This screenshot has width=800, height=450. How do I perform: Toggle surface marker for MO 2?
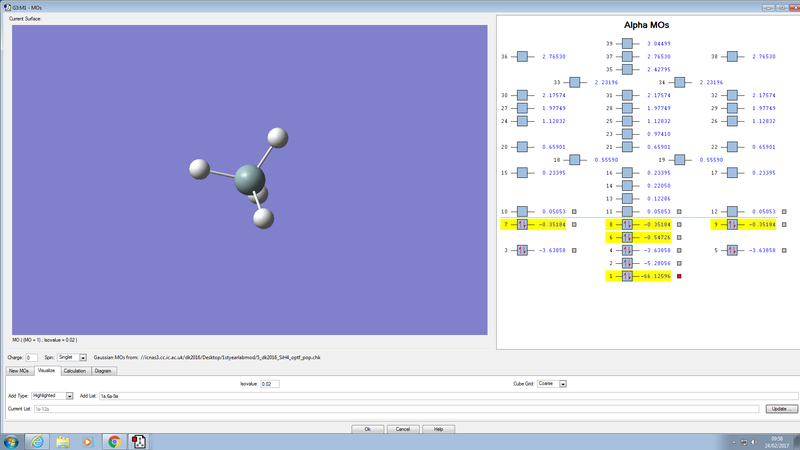[x=679, y=263]
